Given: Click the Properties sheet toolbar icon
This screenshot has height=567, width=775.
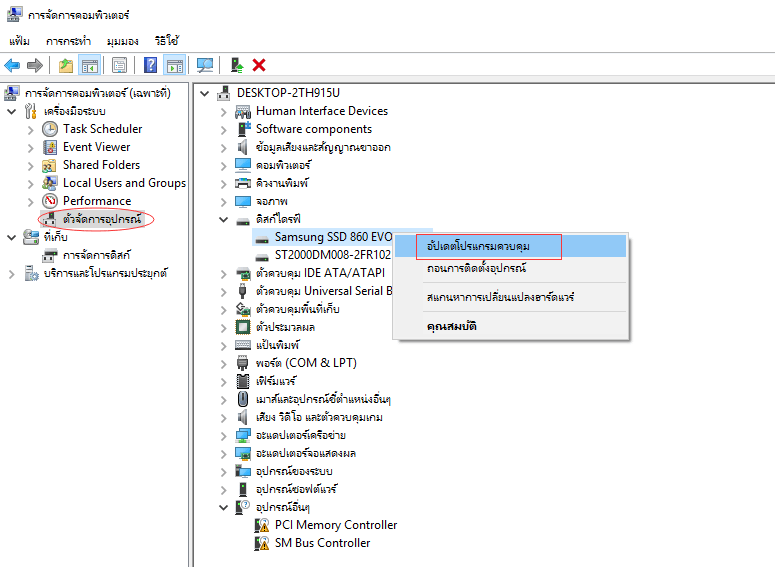Looking at the screenshot, I should point(119,65).
